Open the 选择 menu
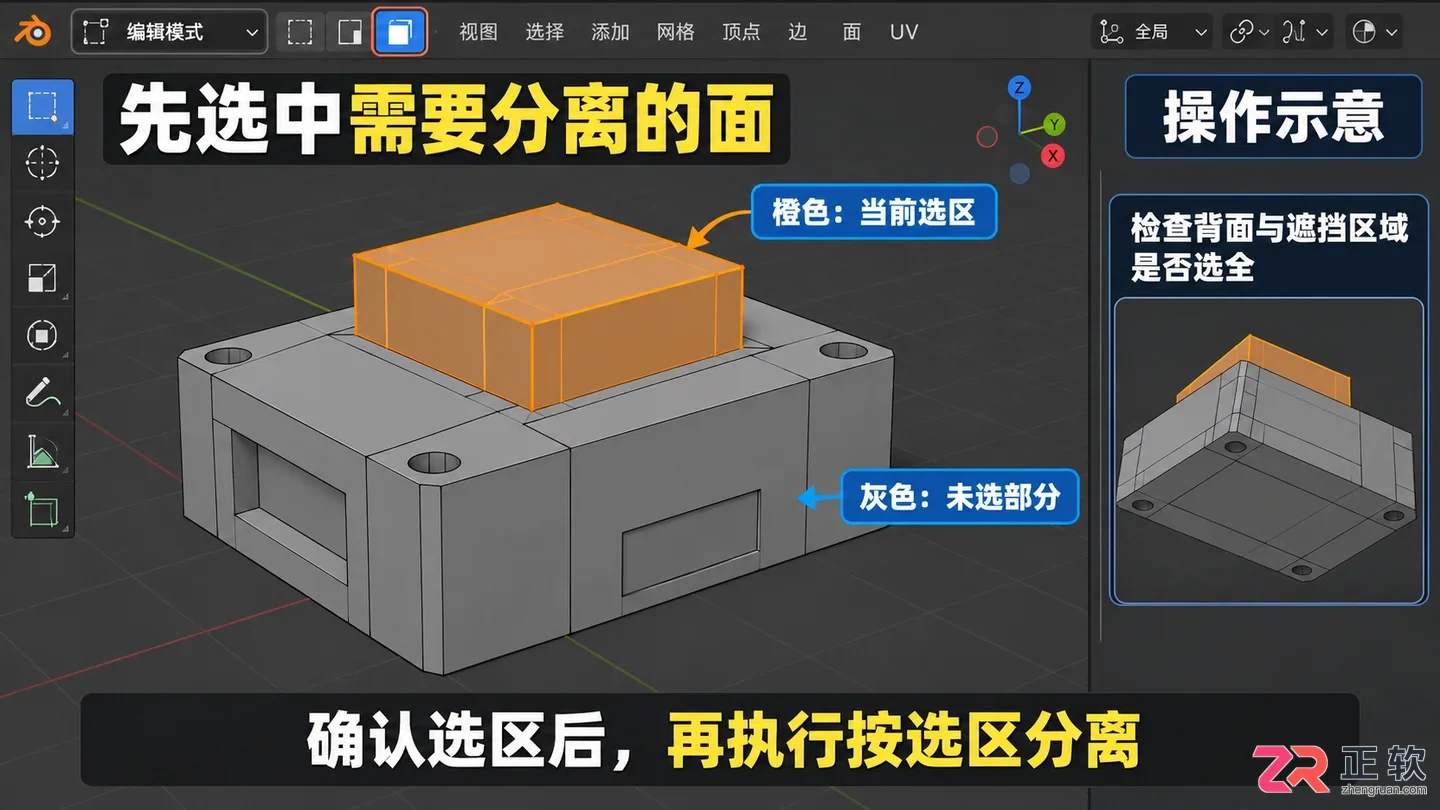Image resolution: width=1440 pixels, height=810 pixels. click(544, 32)
